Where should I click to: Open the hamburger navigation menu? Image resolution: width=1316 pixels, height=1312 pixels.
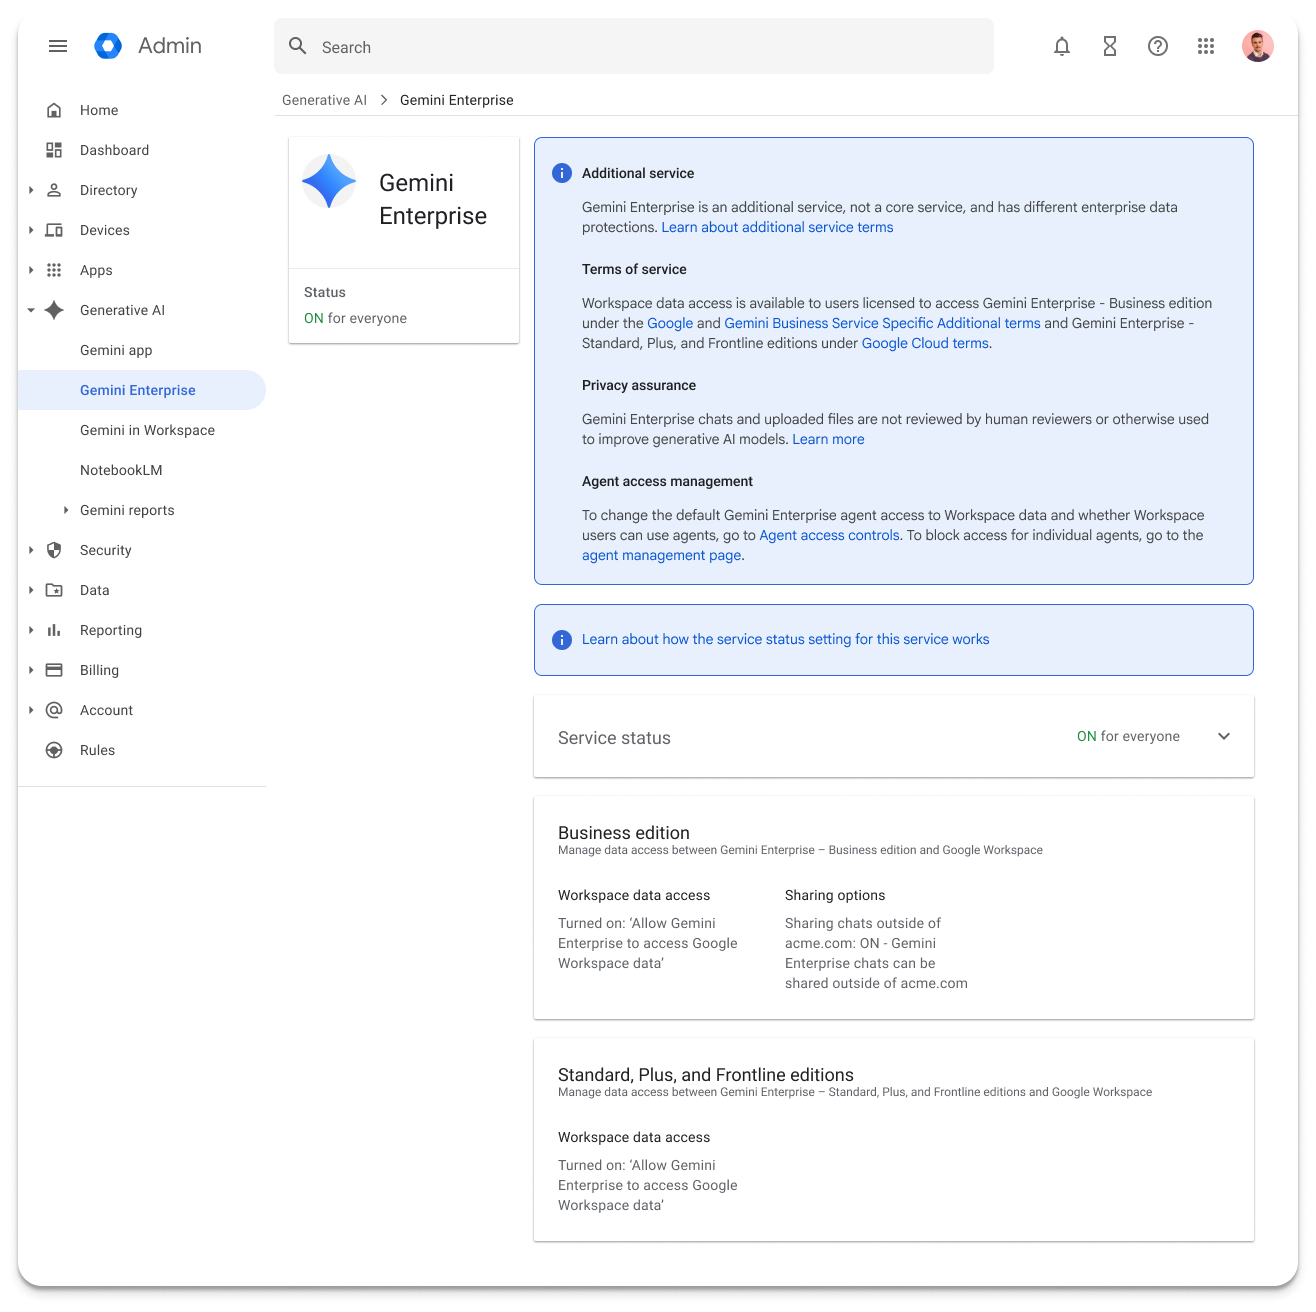(57, 46)
